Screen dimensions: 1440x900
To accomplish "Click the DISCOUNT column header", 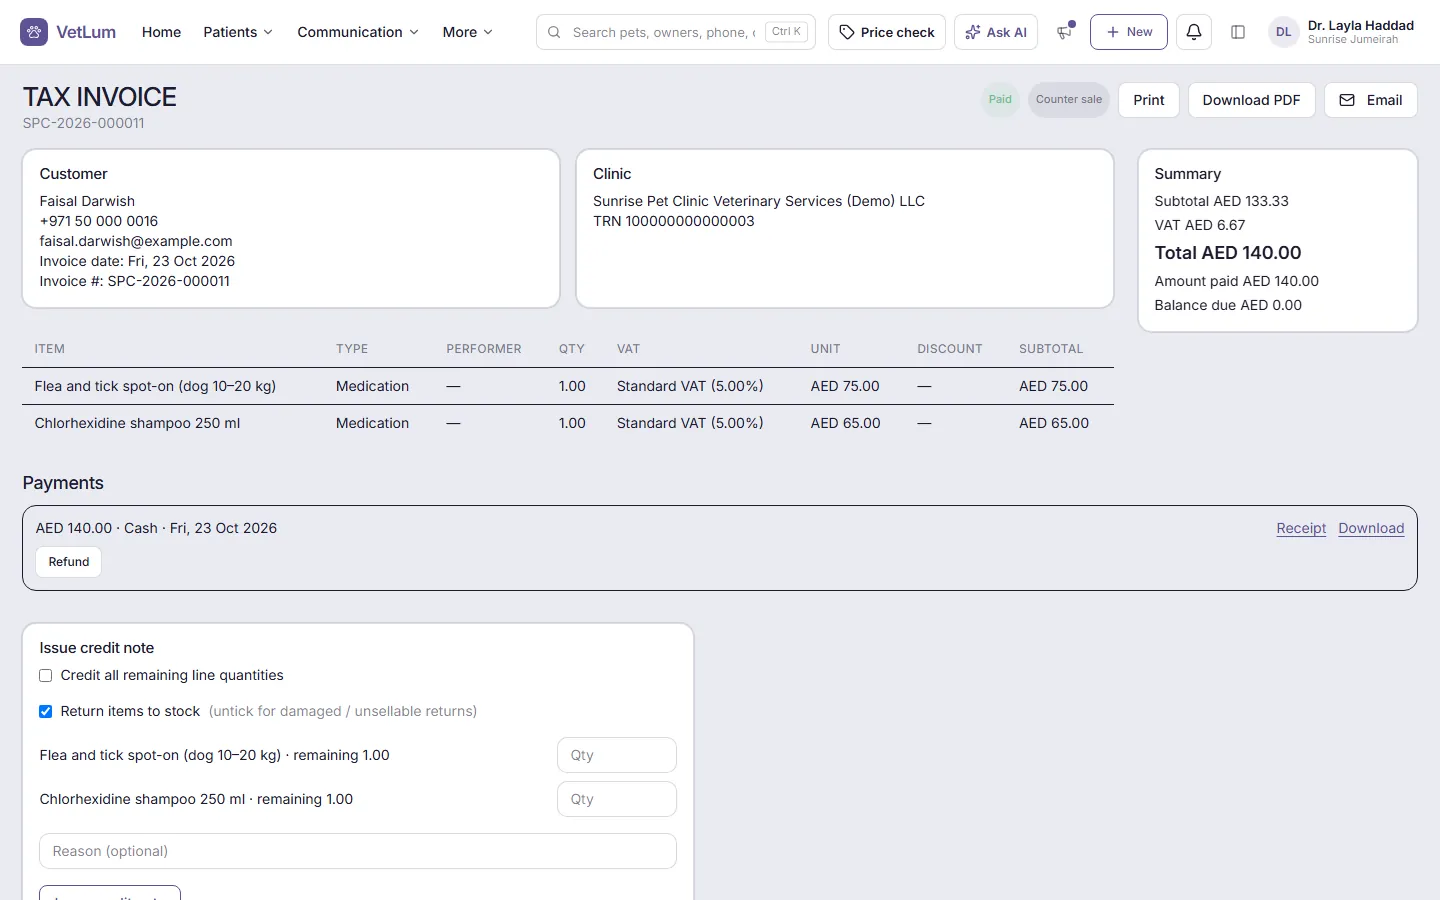I will (x=950, y=349).
